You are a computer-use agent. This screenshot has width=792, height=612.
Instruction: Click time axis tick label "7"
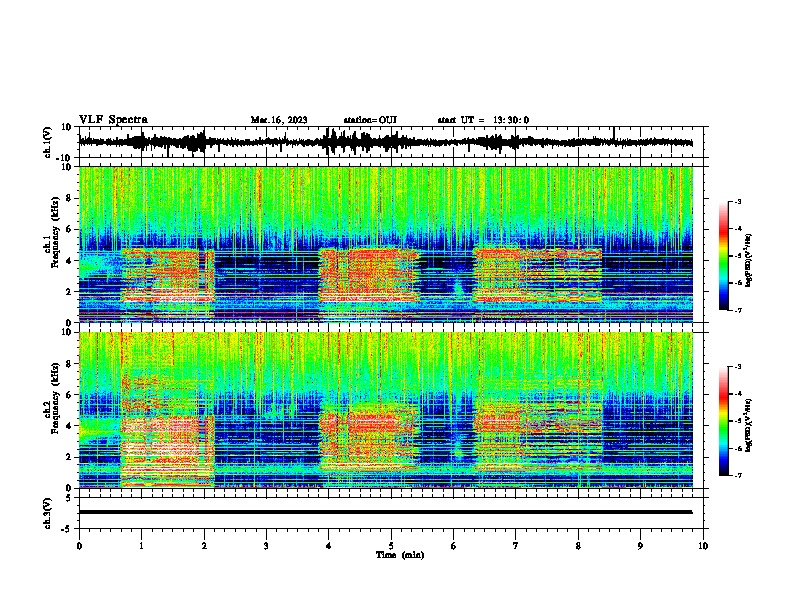(x=516, y=546)
